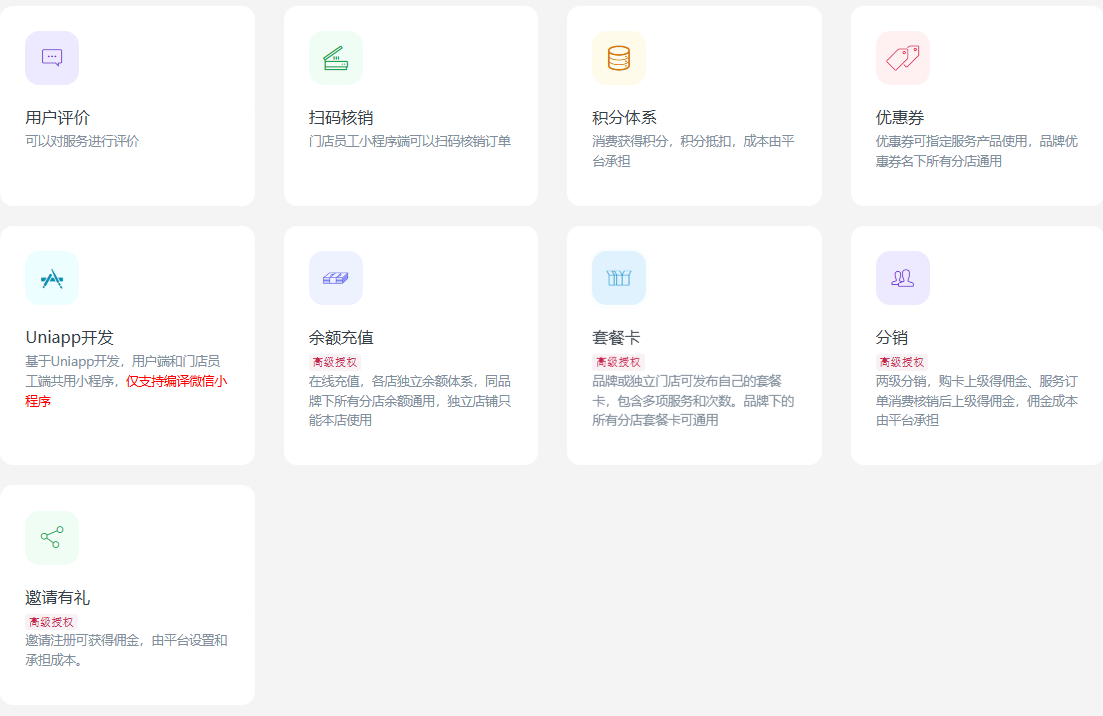Click the 余额充值 cash icon
This screenshot has height=716, width=1103.
[x=336, y=278]
